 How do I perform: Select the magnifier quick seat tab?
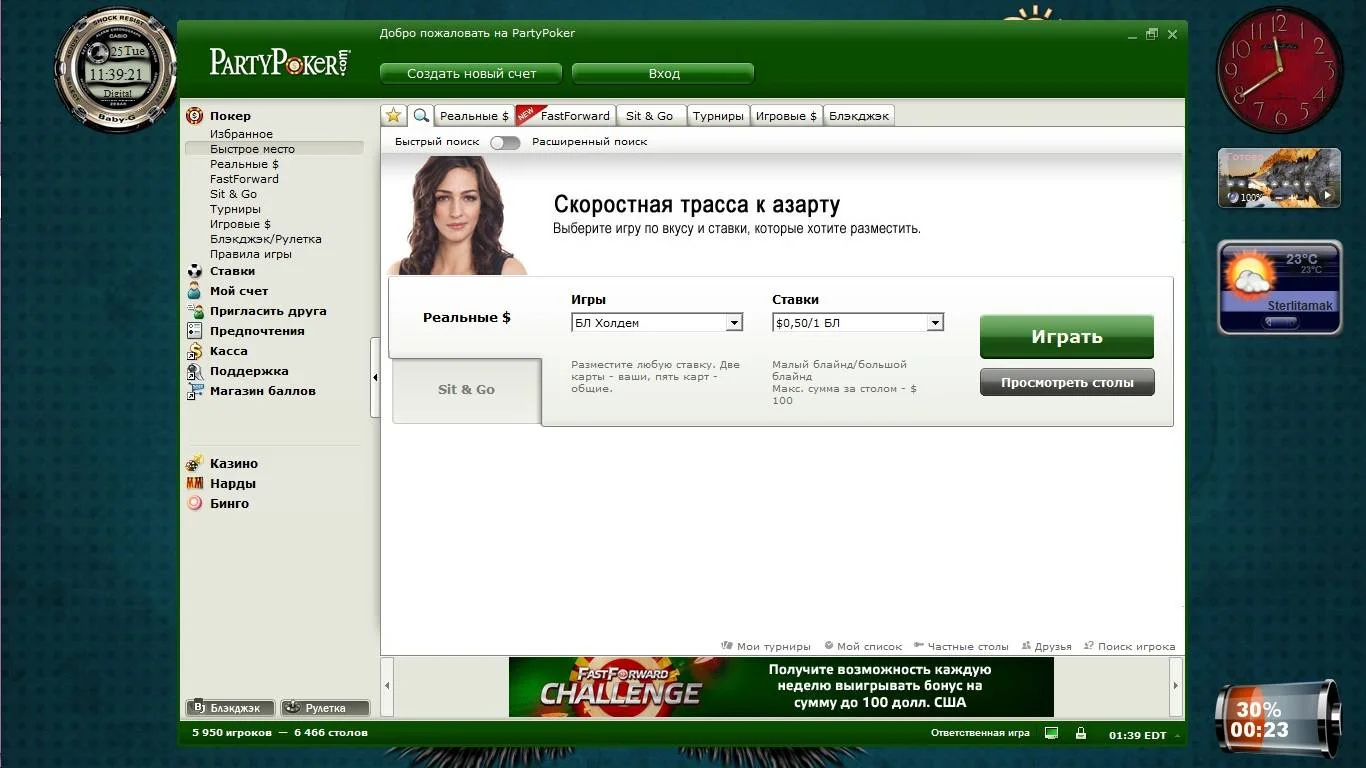tap(421, 115)
